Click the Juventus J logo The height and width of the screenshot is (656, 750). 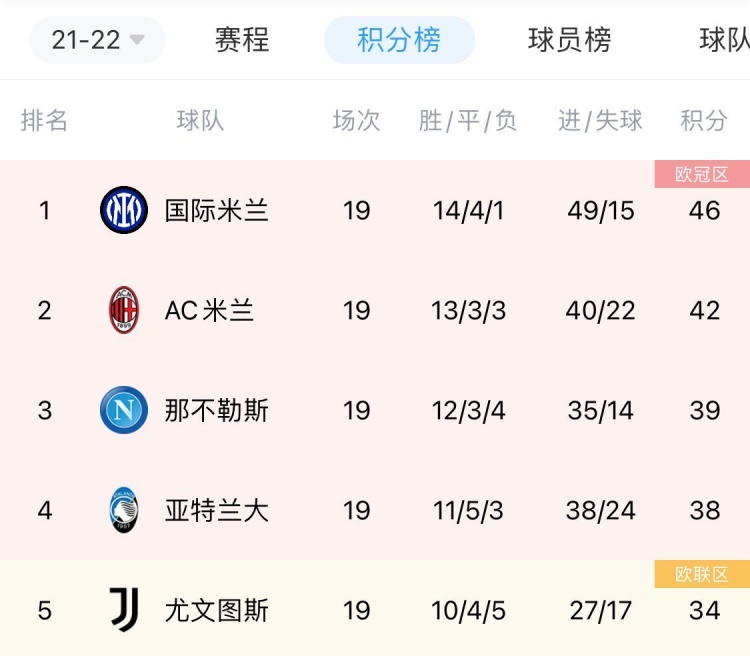[x=124, y=610]
